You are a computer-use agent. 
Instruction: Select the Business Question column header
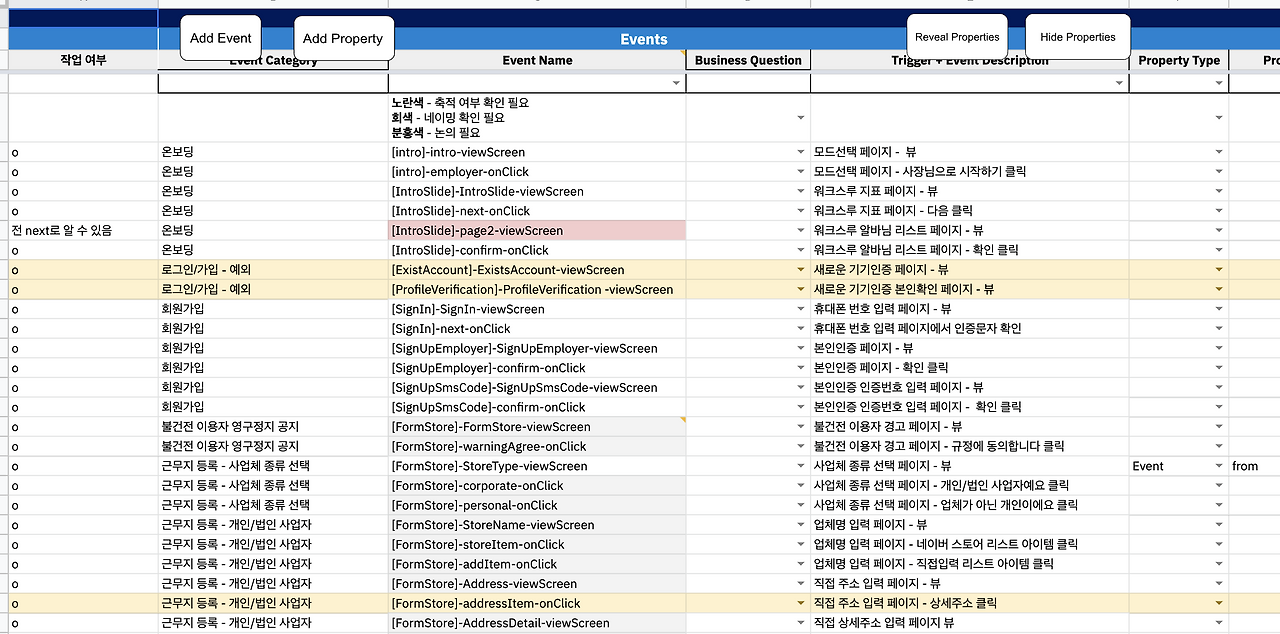click(748, 61)
